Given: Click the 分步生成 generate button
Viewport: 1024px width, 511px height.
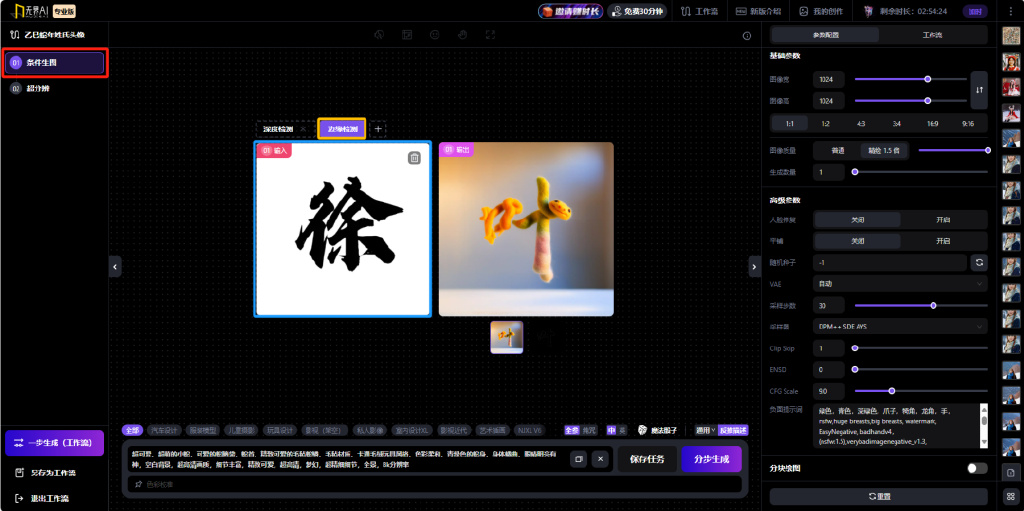Looking at the screenshot, I should click(711, 459).
